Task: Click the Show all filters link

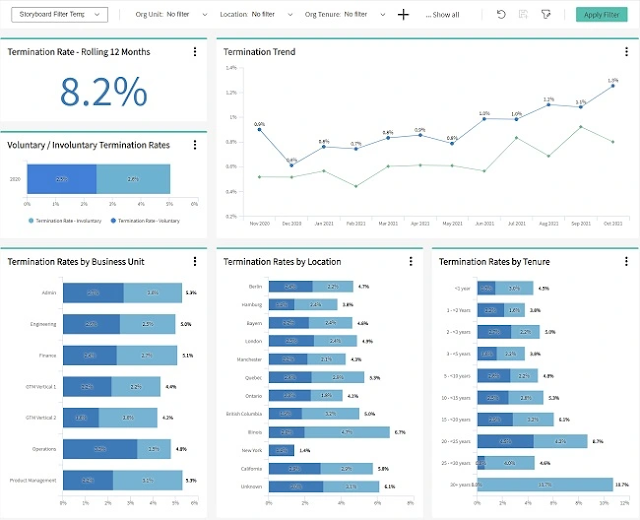Action: 442,15
